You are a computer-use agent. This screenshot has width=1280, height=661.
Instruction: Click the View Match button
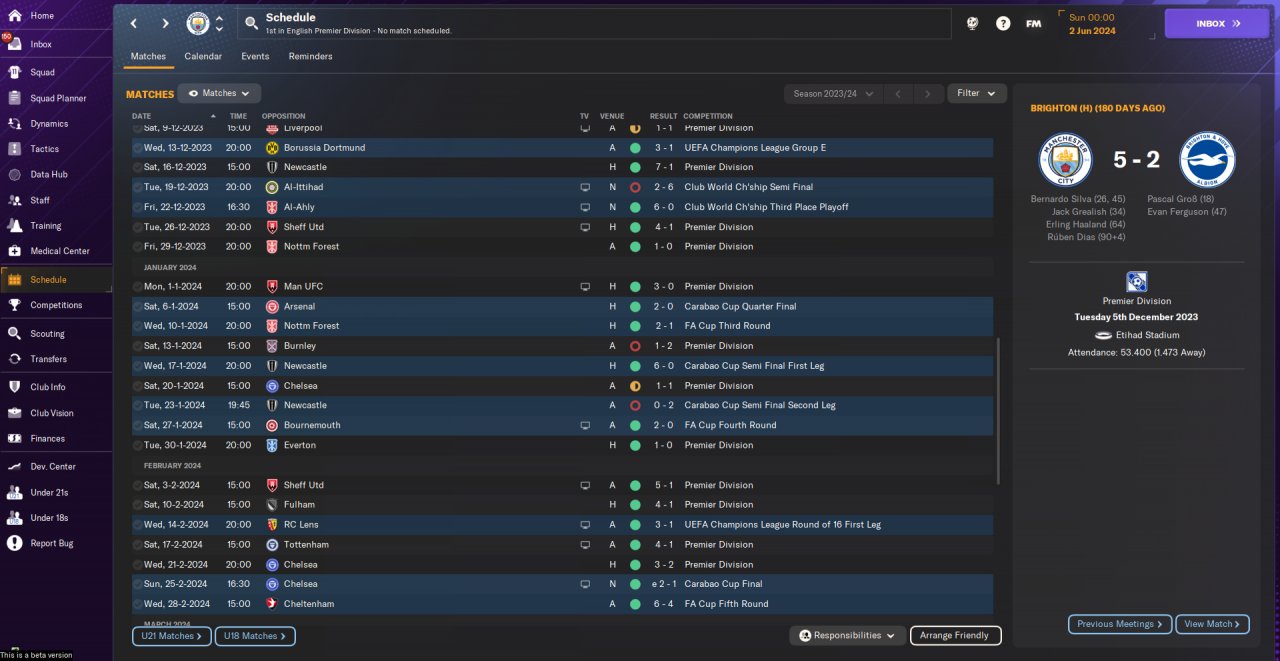pos(1212,624)
